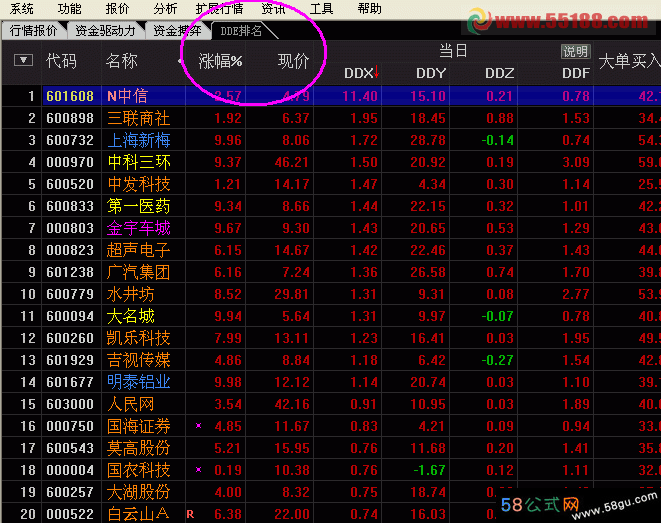Select stock 水井坊
Image resolution: width=661 pixels, height=523 pixels.
click(131, 294)
